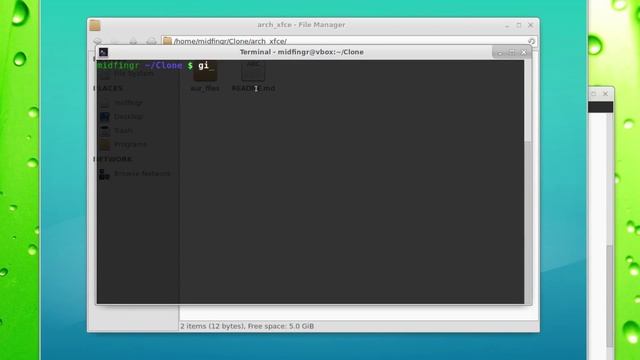Click the Terminal vertical scrollbar
The image size is (640, 360).
[528, 182]
